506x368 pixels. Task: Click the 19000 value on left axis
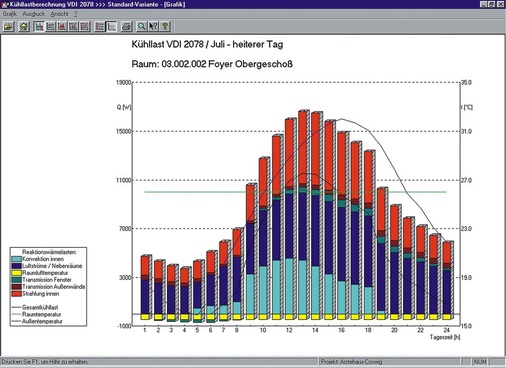point(124,82)
